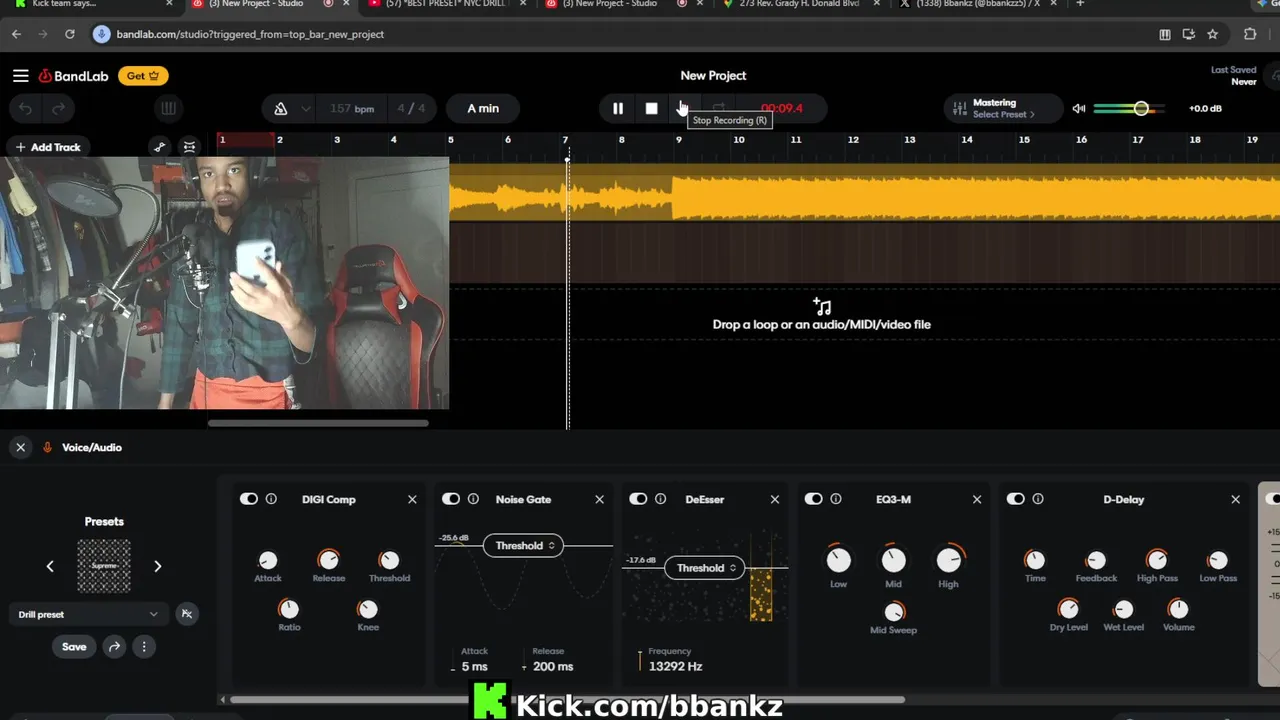Open the virtual piano keyboard icon
Viewport: 1280px width, 720px height.
click(x=168, y=108)
